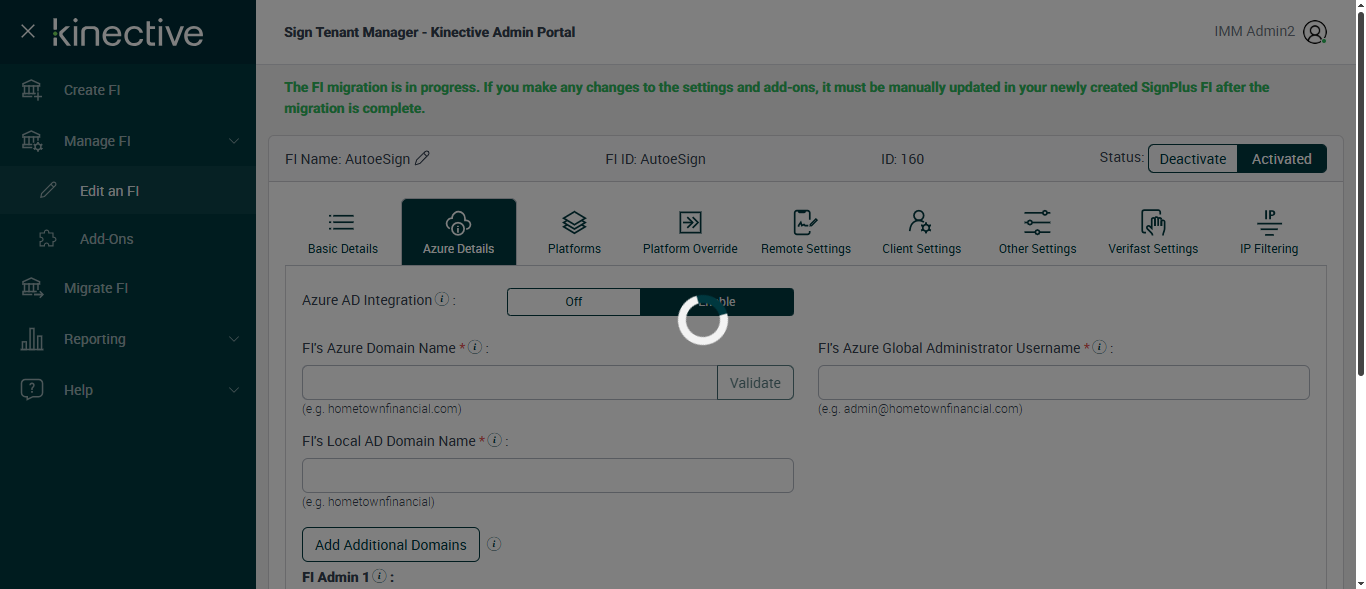Turn Azure AD Integration Off

click(x=574, y=302)
